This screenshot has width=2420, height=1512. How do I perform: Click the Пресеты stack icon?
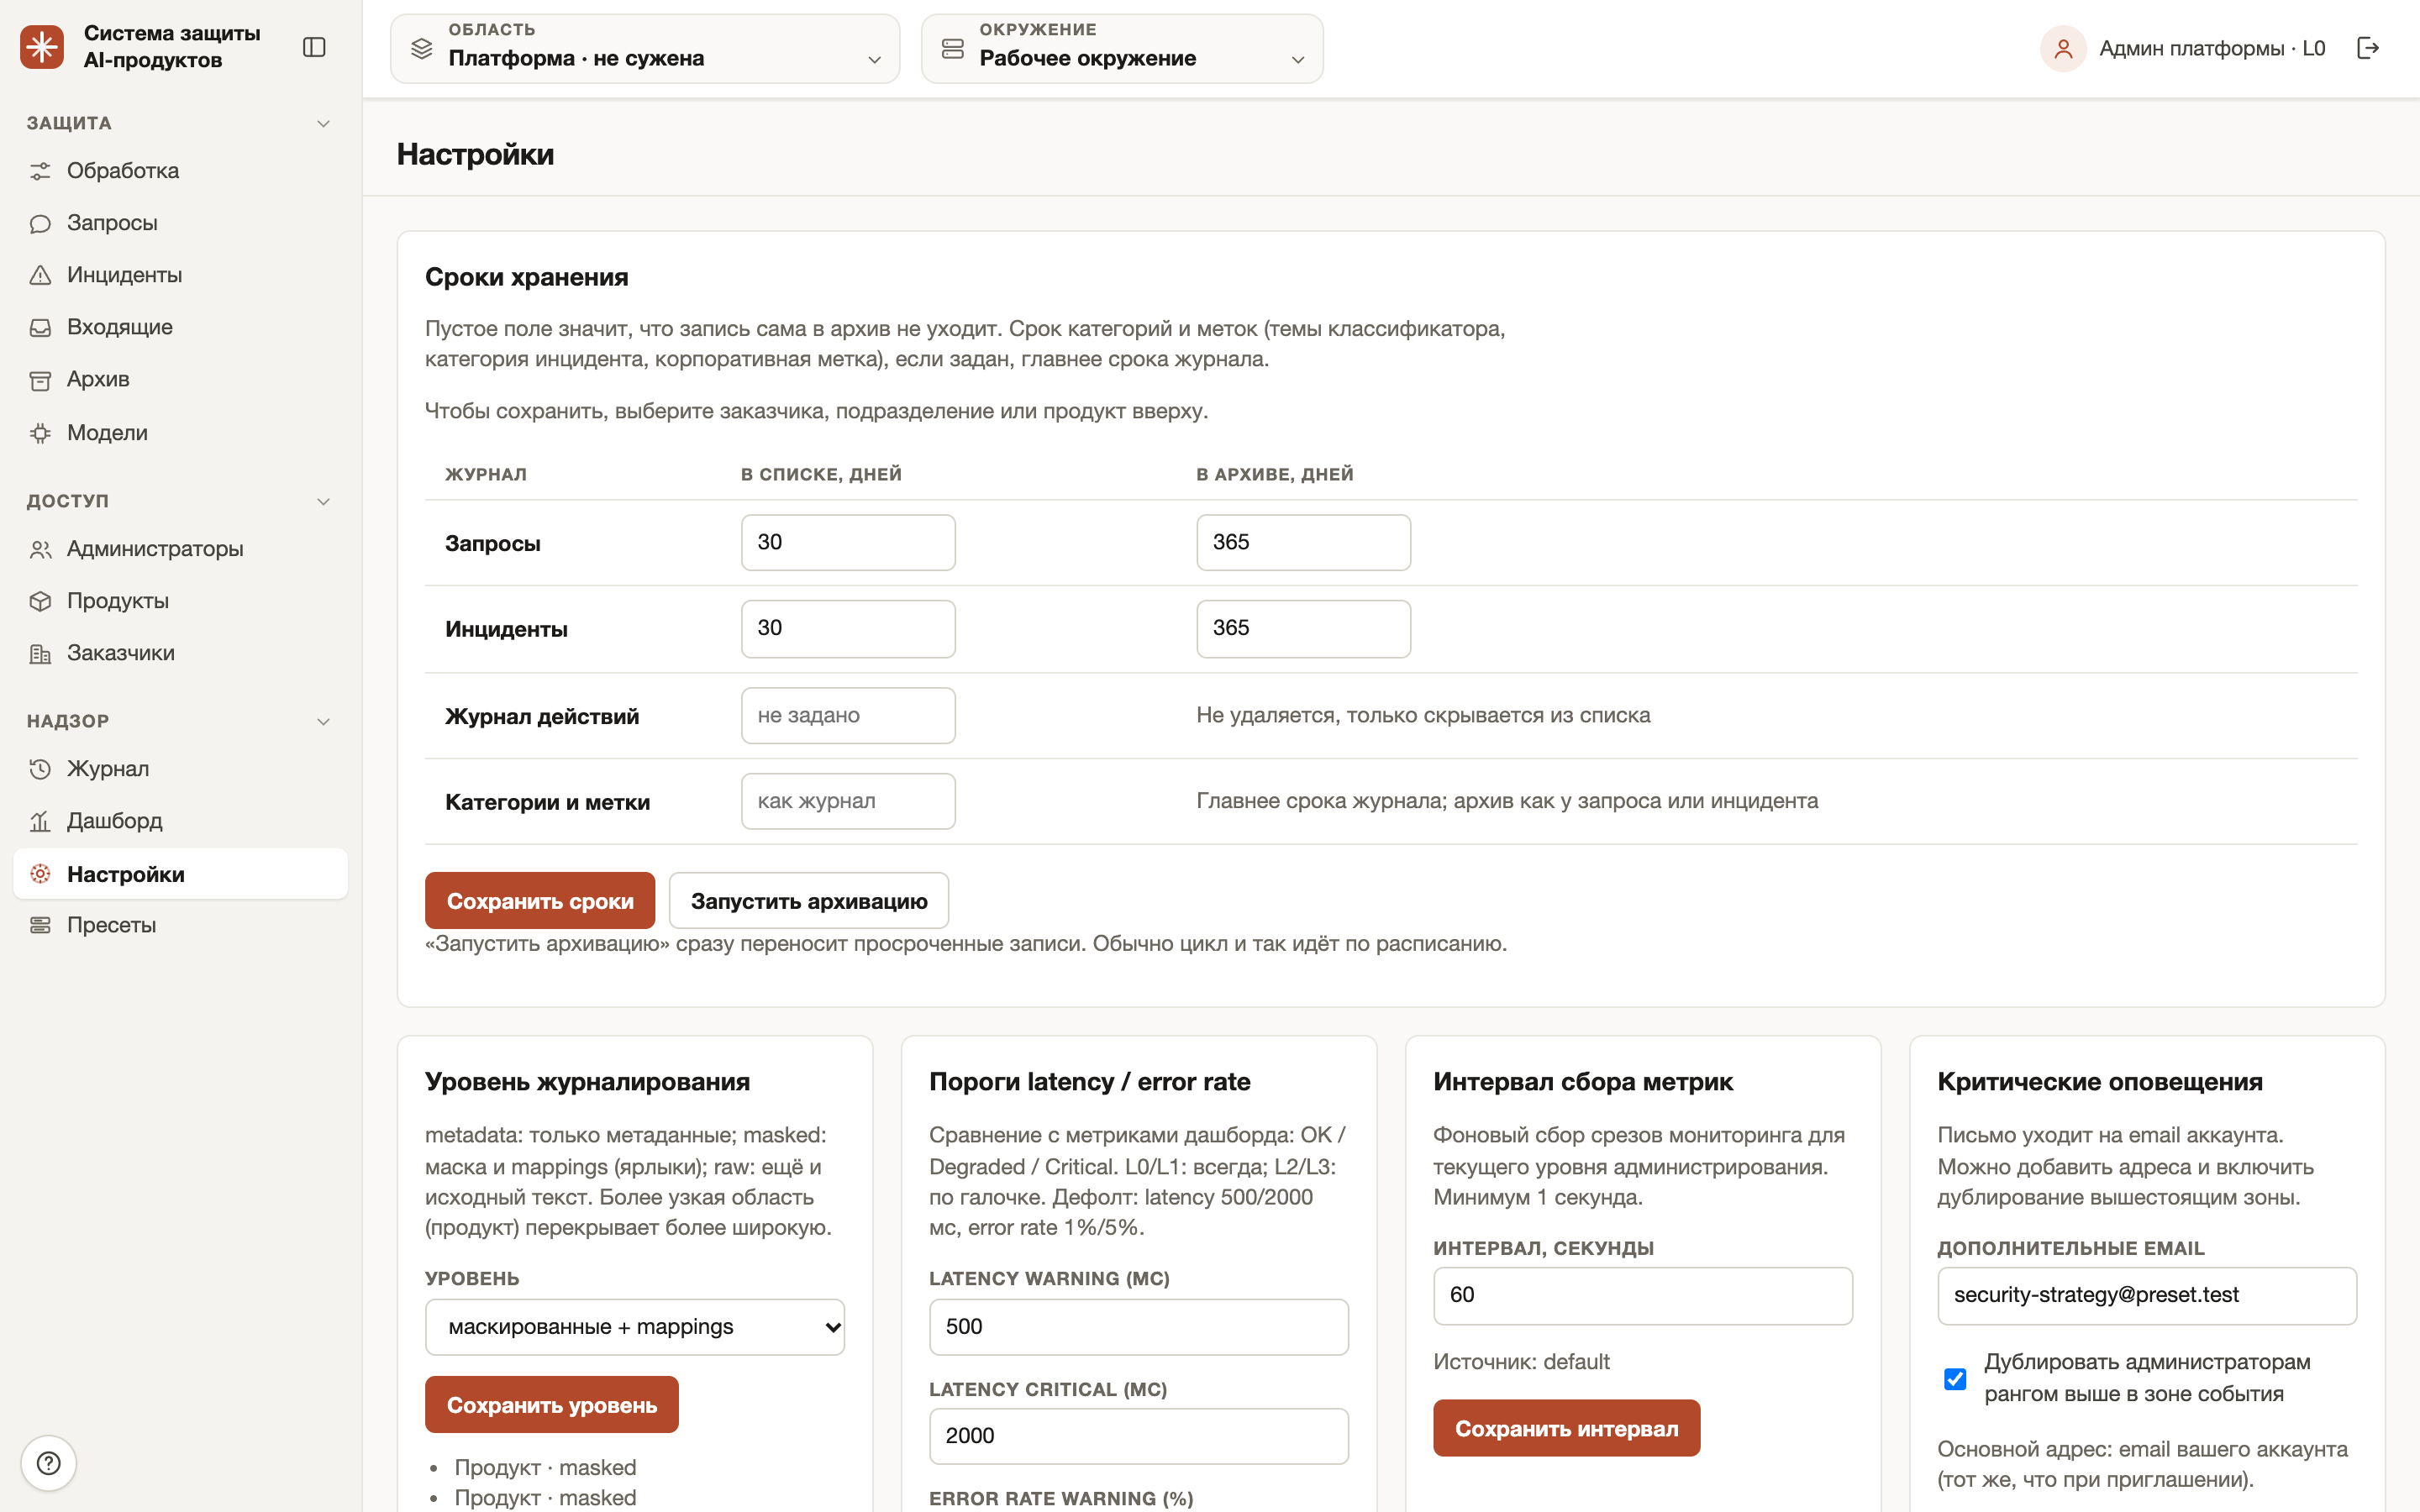pos(40,925)
